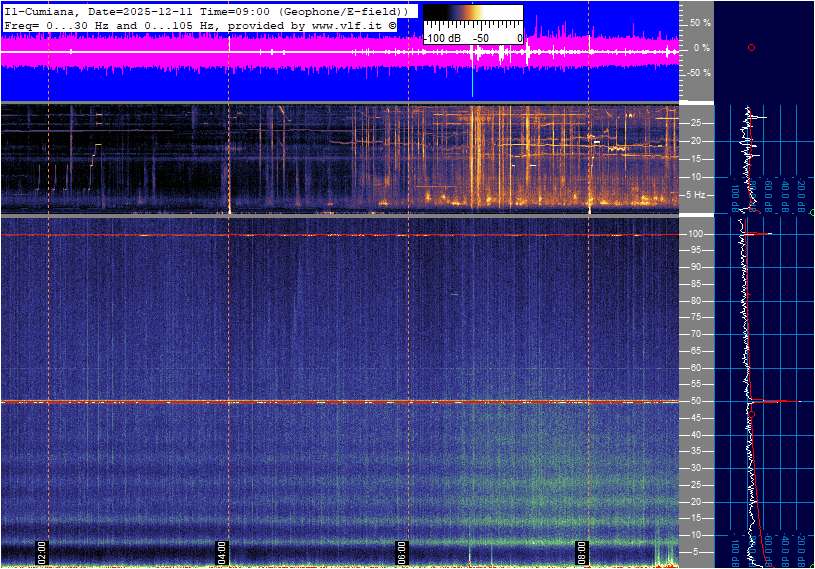Click the -50 % amplitude axis label
The height and width of the screenshot is (569, 815).
pyautogui.click(x=698, y=72)
